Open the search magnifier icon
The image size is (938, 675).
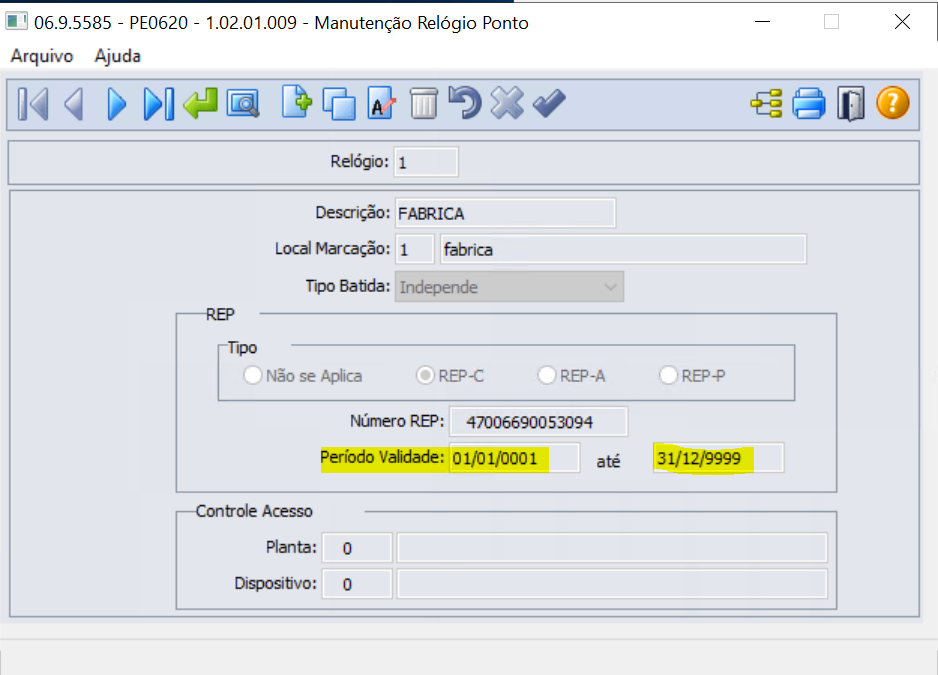(x=243, y=104)
